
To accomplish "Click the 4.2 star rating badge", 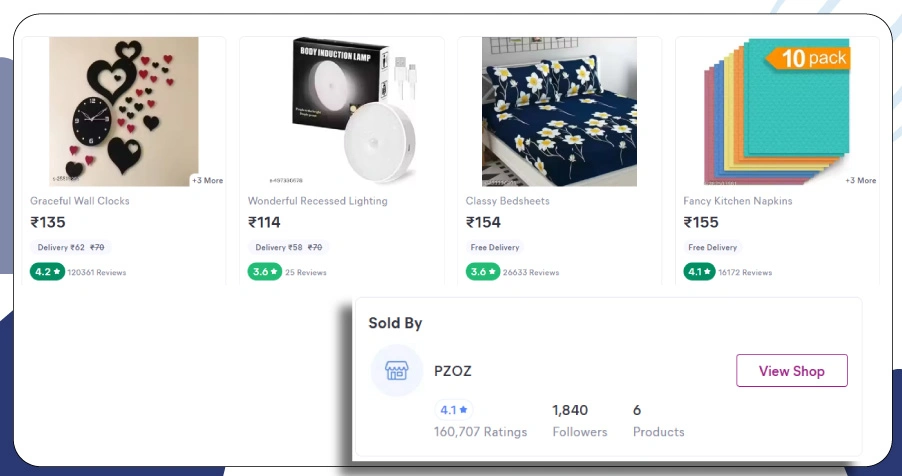I will click(47, 271).
